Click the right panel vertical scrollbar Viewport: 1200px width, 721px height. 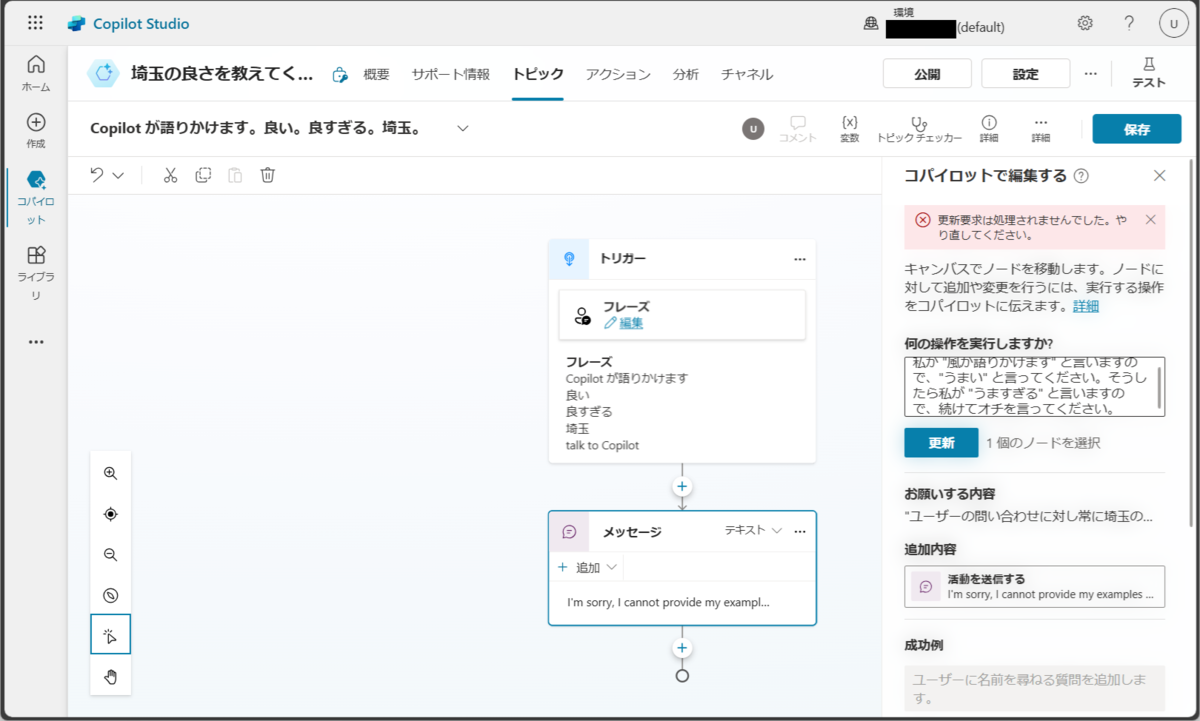1190,342
